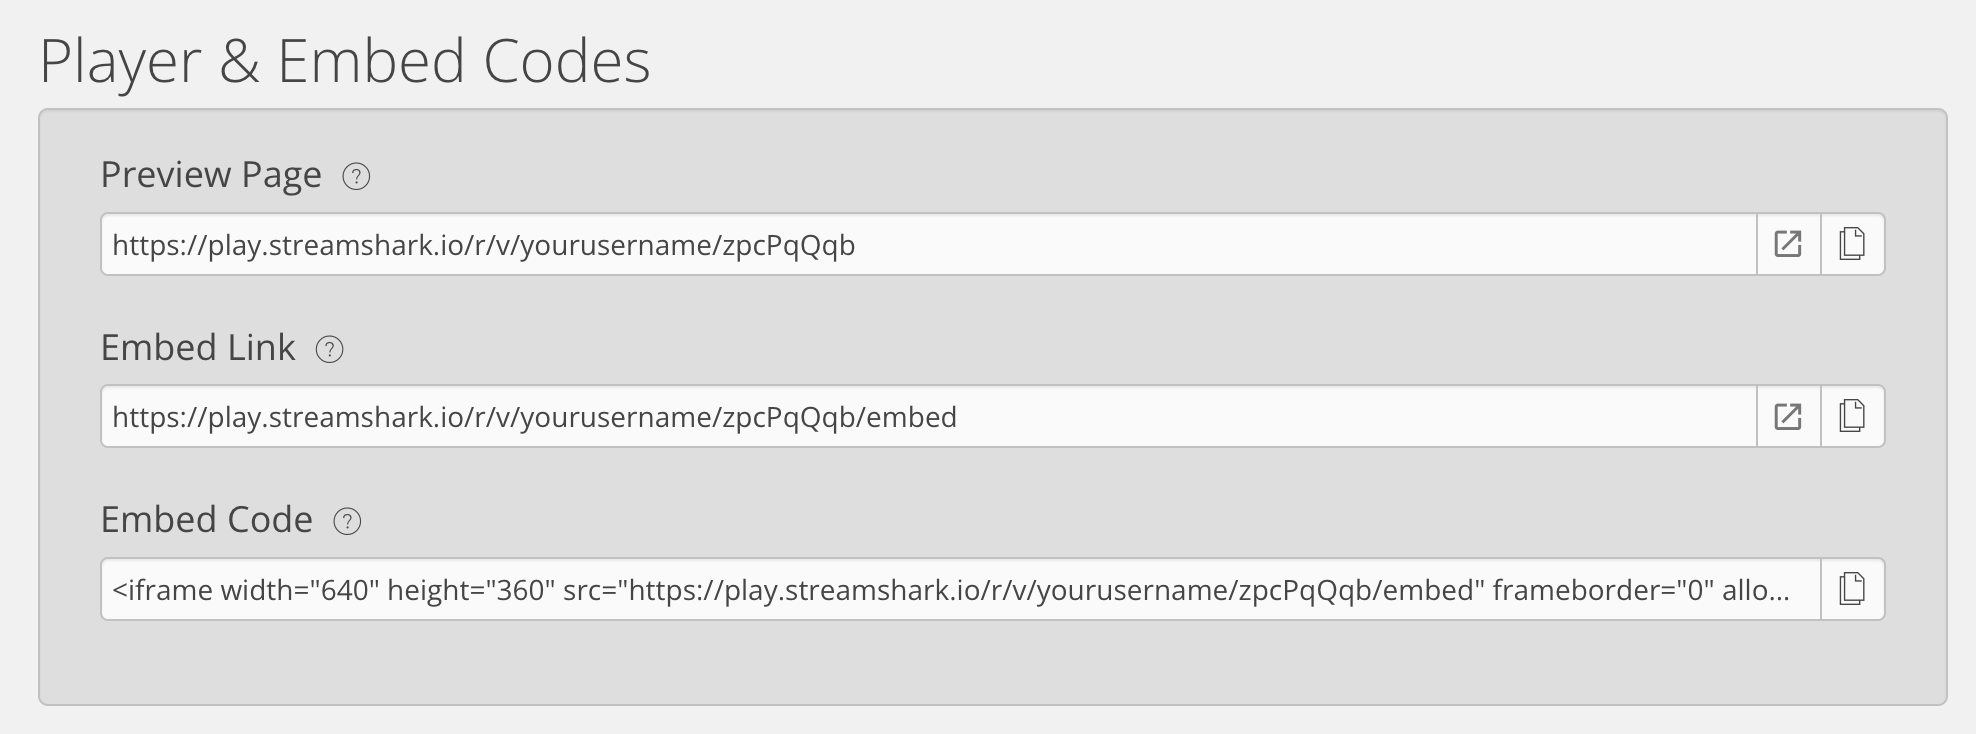Image resolution: width=1976 pixels, height=734 pixels.
Task: Click the Embed Link section label
Action: pyautogui.click(x=197, y=348)
